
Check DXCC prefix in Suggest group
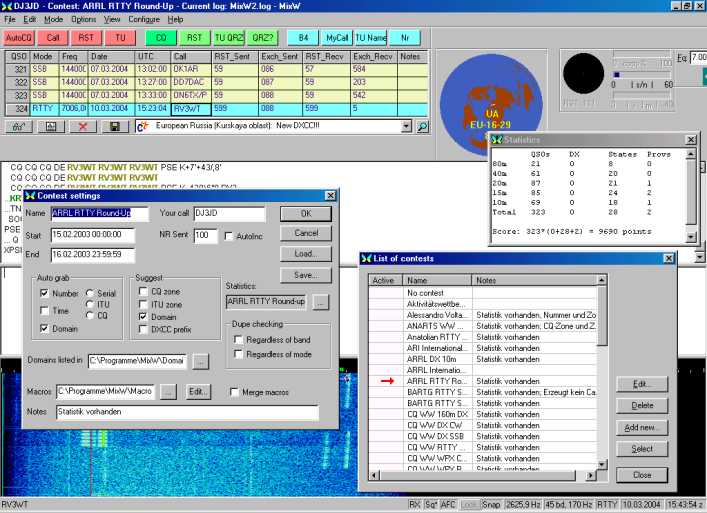143,330
